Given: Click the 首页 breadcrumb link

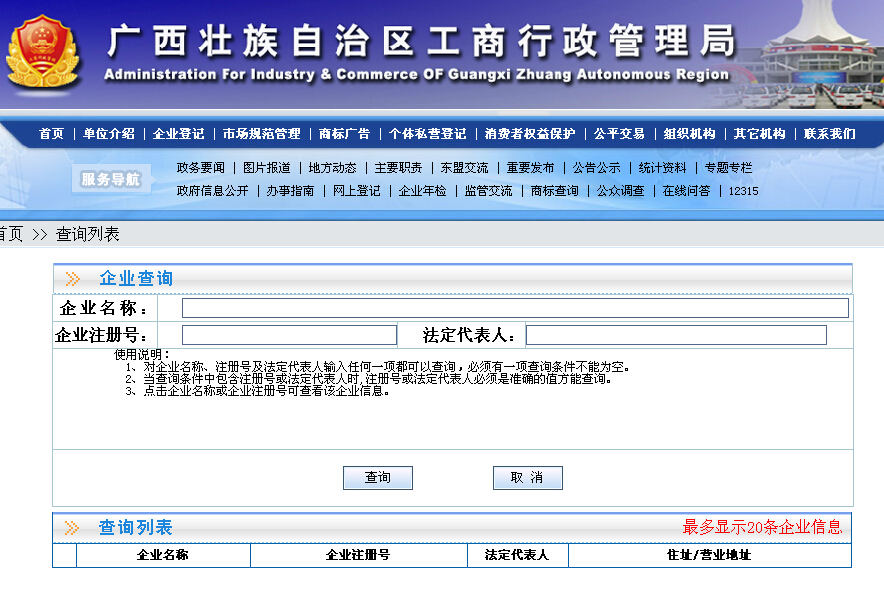Looking at the screenshot, I should 11,234.
